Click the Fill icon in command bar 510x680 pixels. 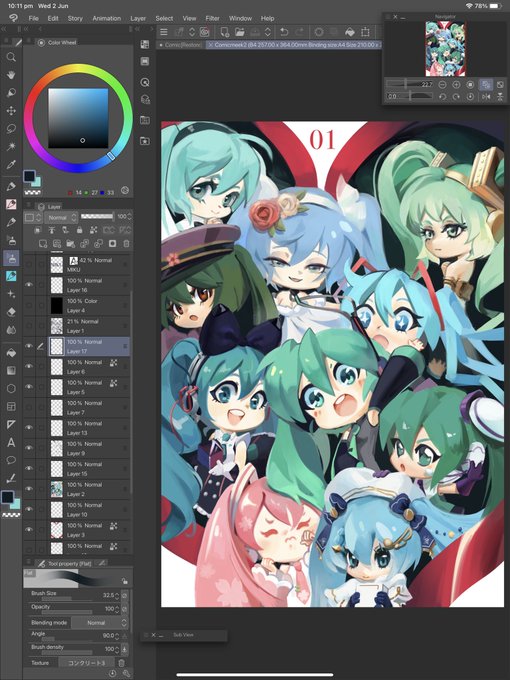350,32
